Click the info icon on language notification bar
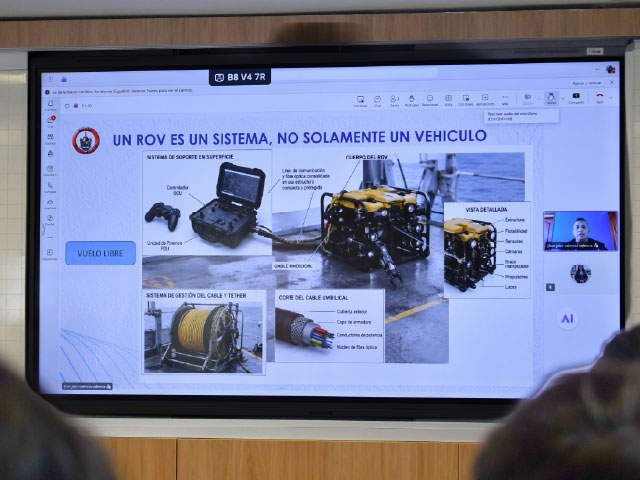The width and height of the screenshot is (640, 480). point(47,92)
